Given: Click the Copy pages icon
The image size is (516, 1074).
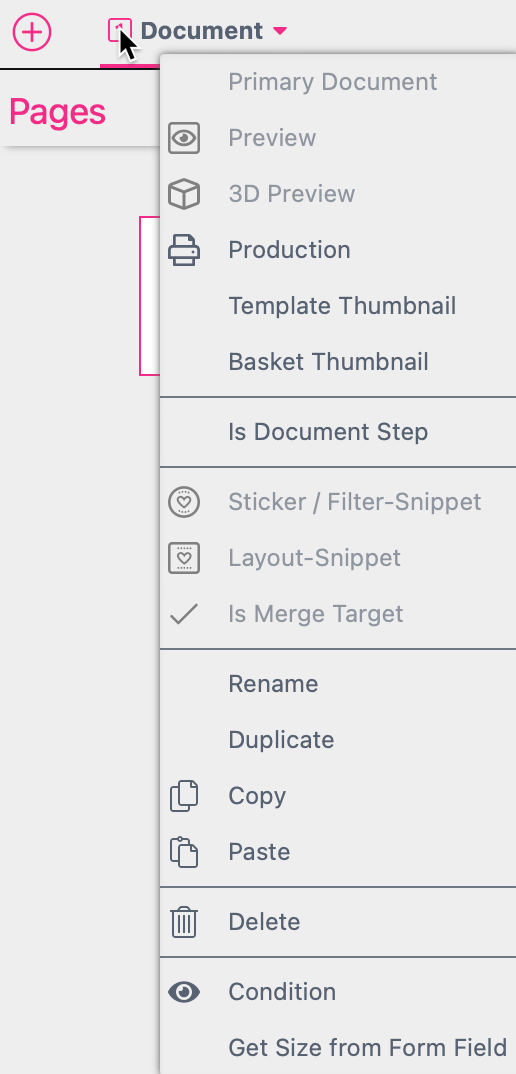Looking at the screenshot, I should coord(184,796).
